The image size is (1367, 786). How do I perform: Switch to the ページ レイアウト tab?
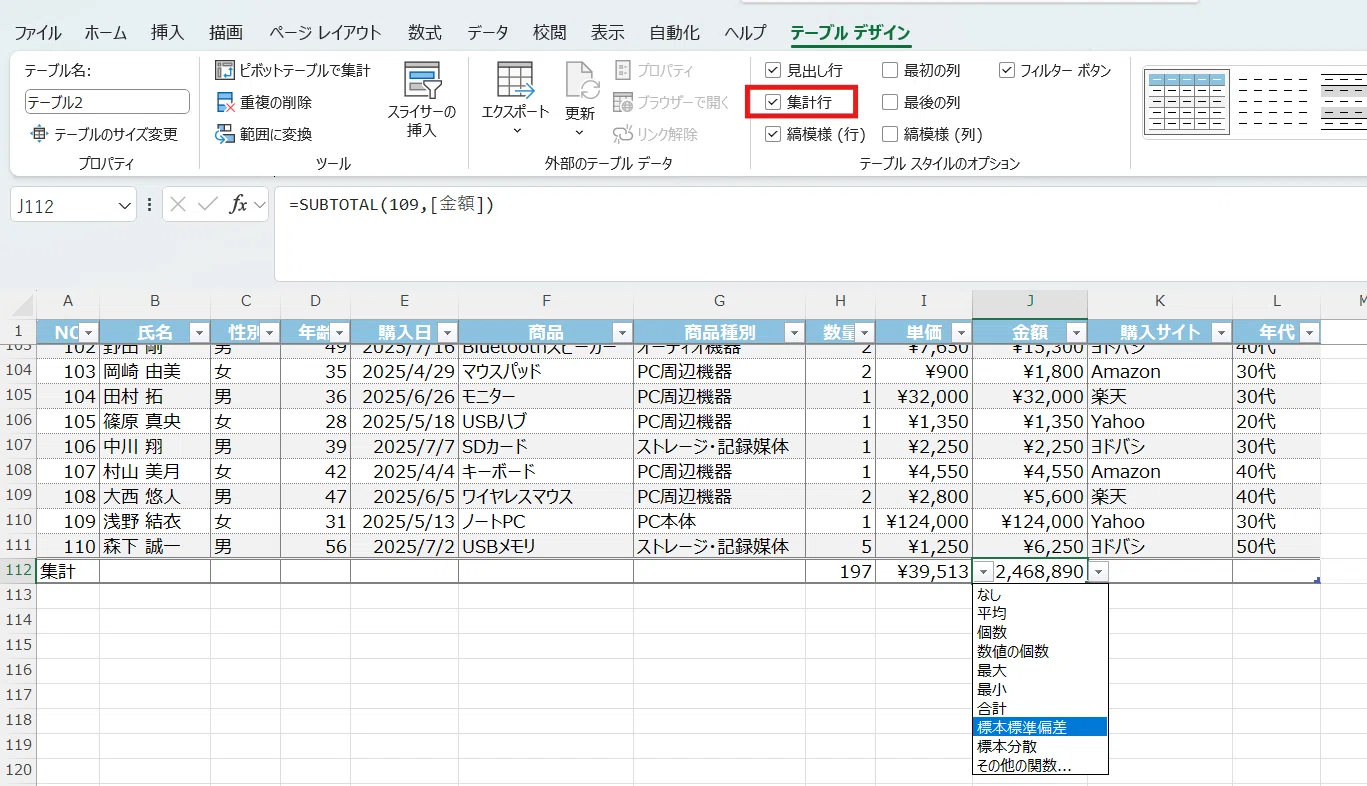point(326,33)
